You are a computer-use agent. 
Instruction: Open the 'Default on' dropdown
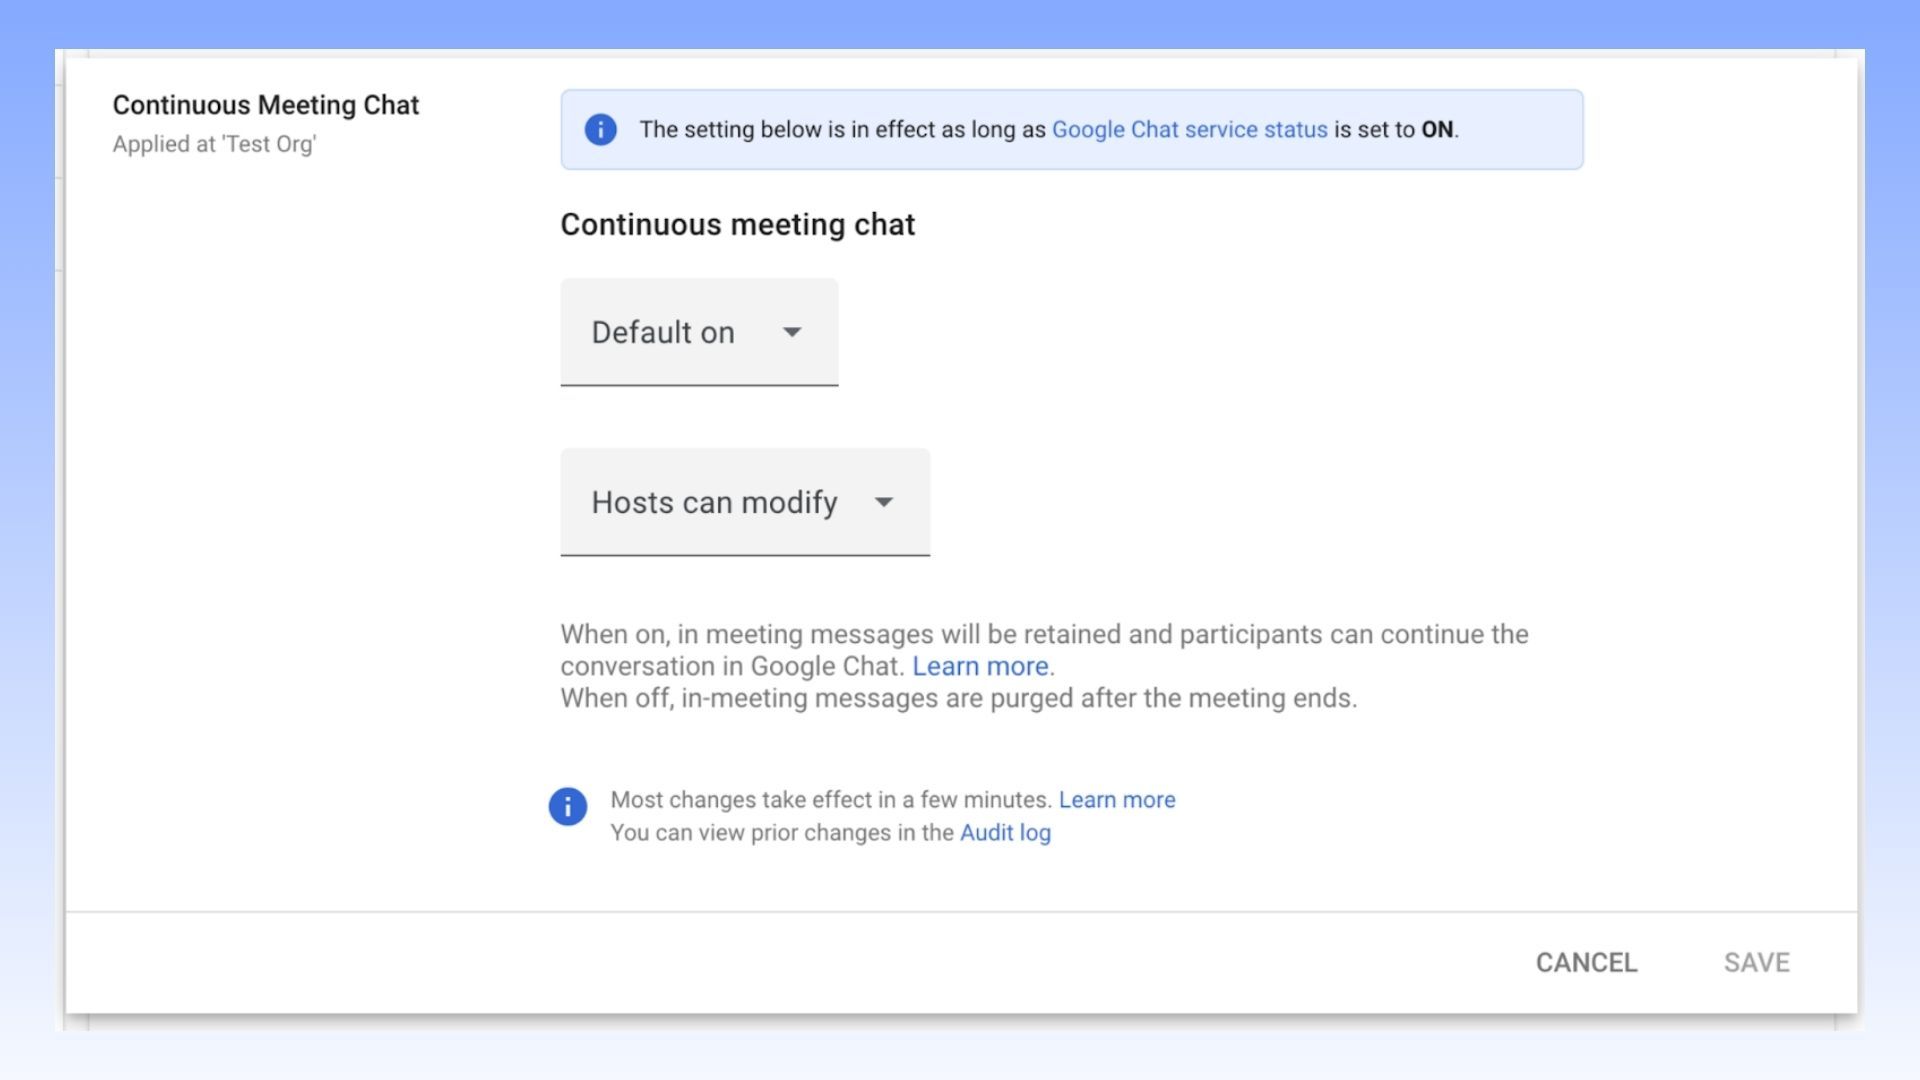tap(699, 332)
